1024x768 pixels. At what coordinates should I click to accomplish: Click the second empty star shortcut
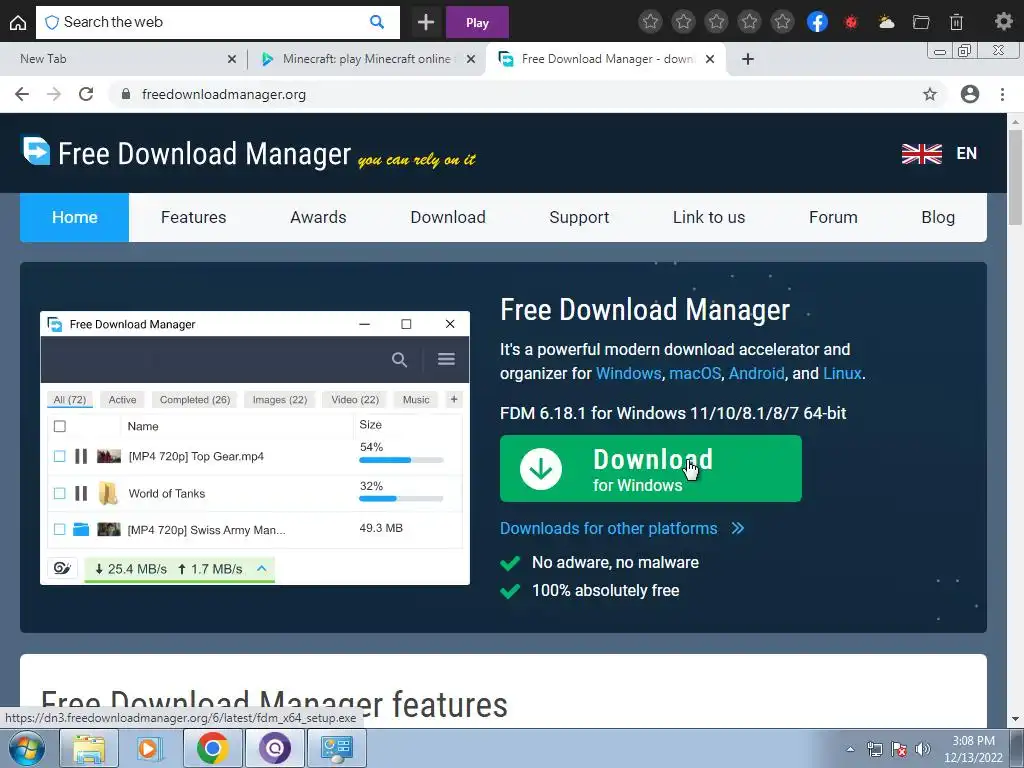click(x=683, y=22)
